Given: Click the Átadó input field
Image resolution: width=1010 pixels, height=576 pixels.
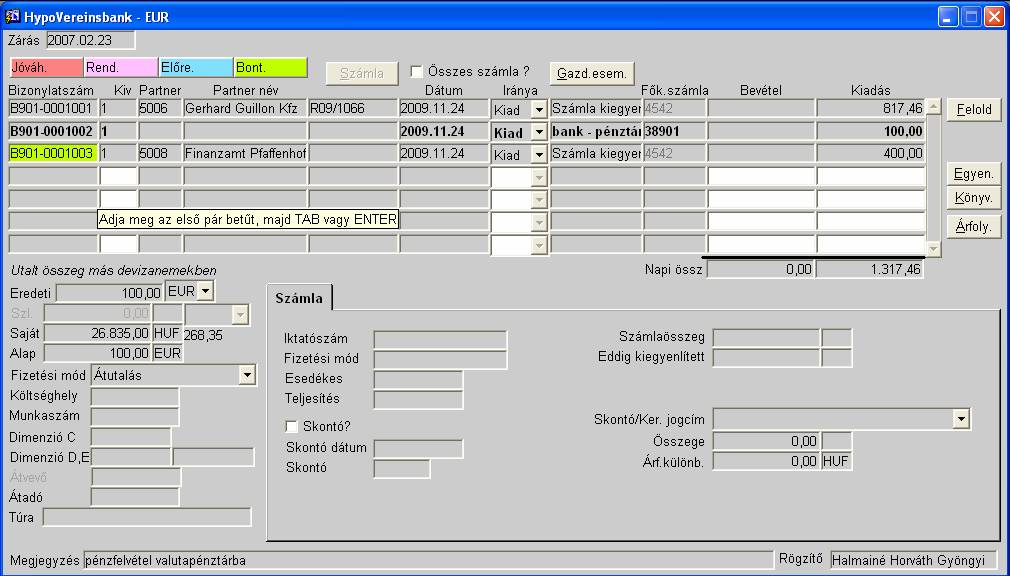Looking at the screenshot, I should pyautogui.click(x=135, y=497).
